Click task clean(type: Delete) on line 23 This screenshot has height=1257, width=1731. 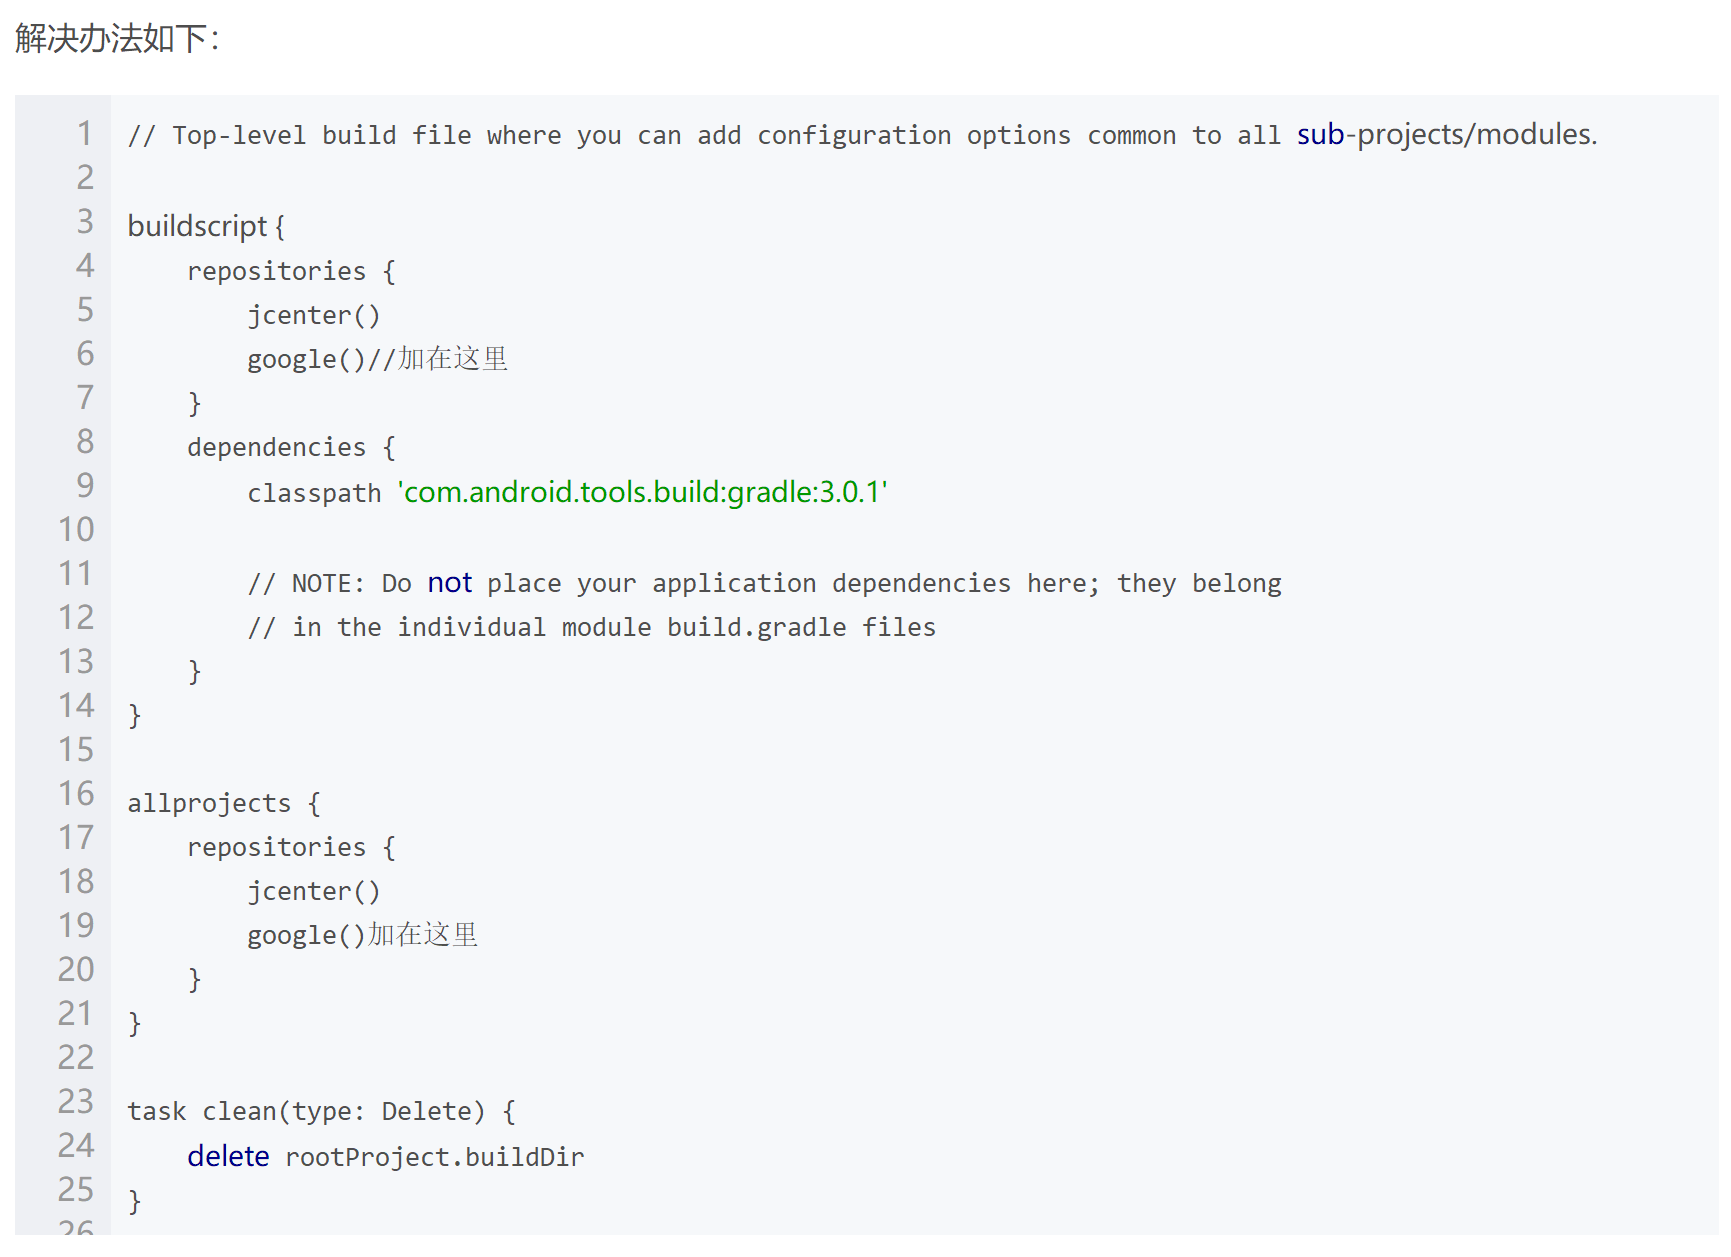pos(306,1112)
